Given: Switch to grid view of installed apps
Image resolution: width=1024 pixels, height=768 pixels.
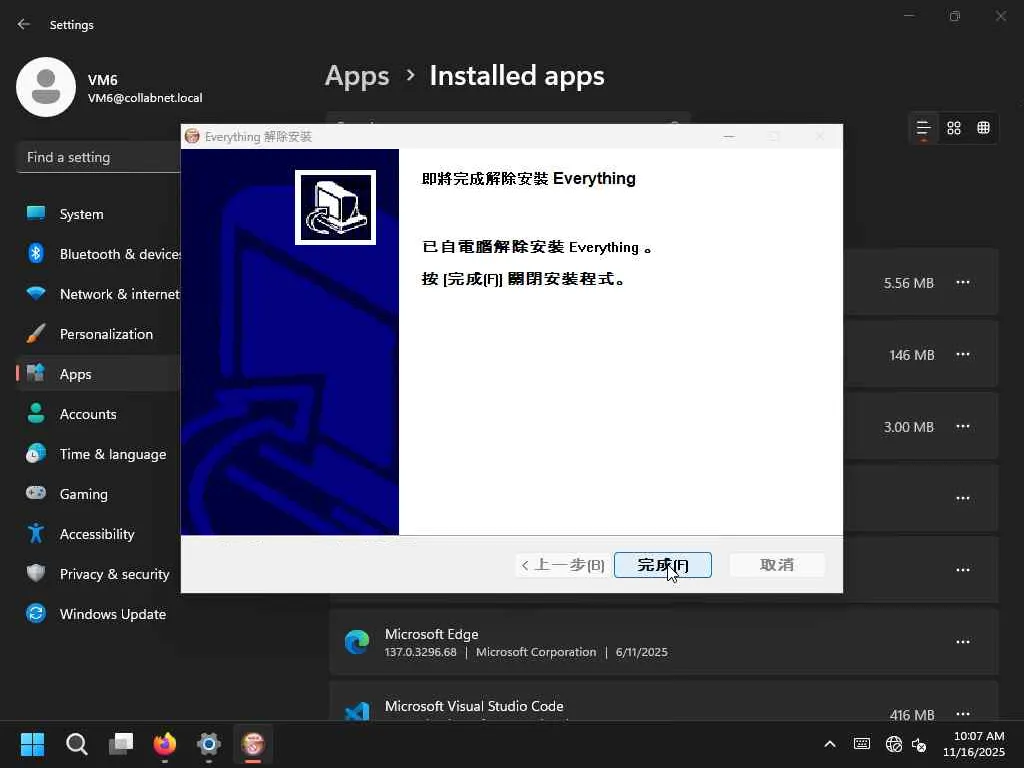Looking at the screenshot, I should (953, 128).
